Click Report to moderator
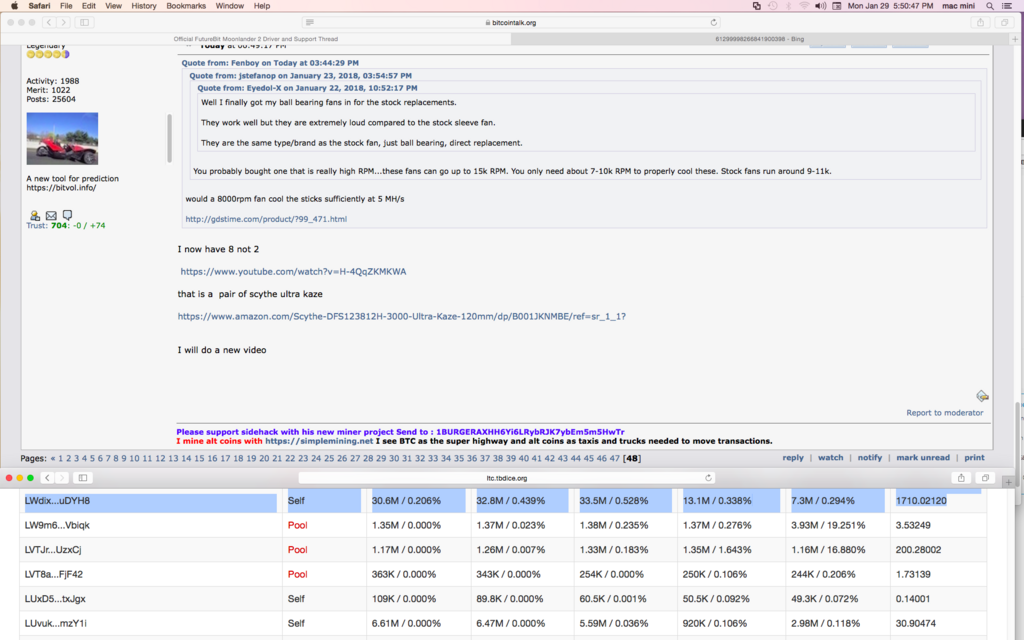The image size is (1024, 640). coord(944,413)
